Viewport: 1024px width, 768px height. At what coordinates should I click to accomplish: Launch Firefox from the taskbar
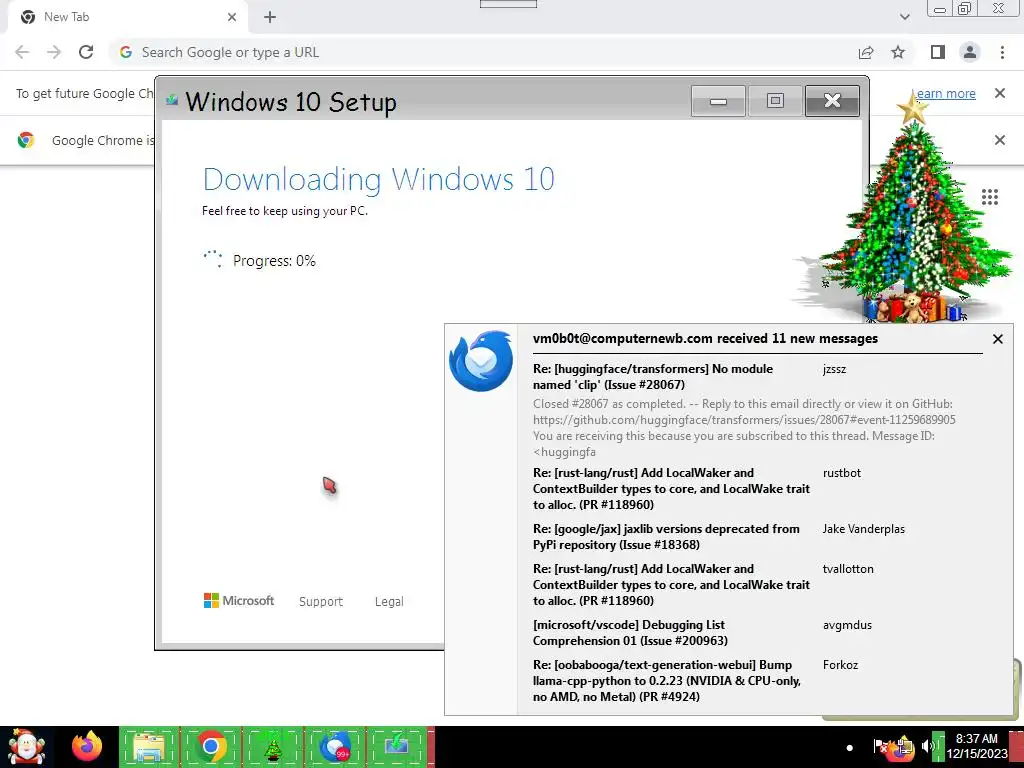point(87,746)
